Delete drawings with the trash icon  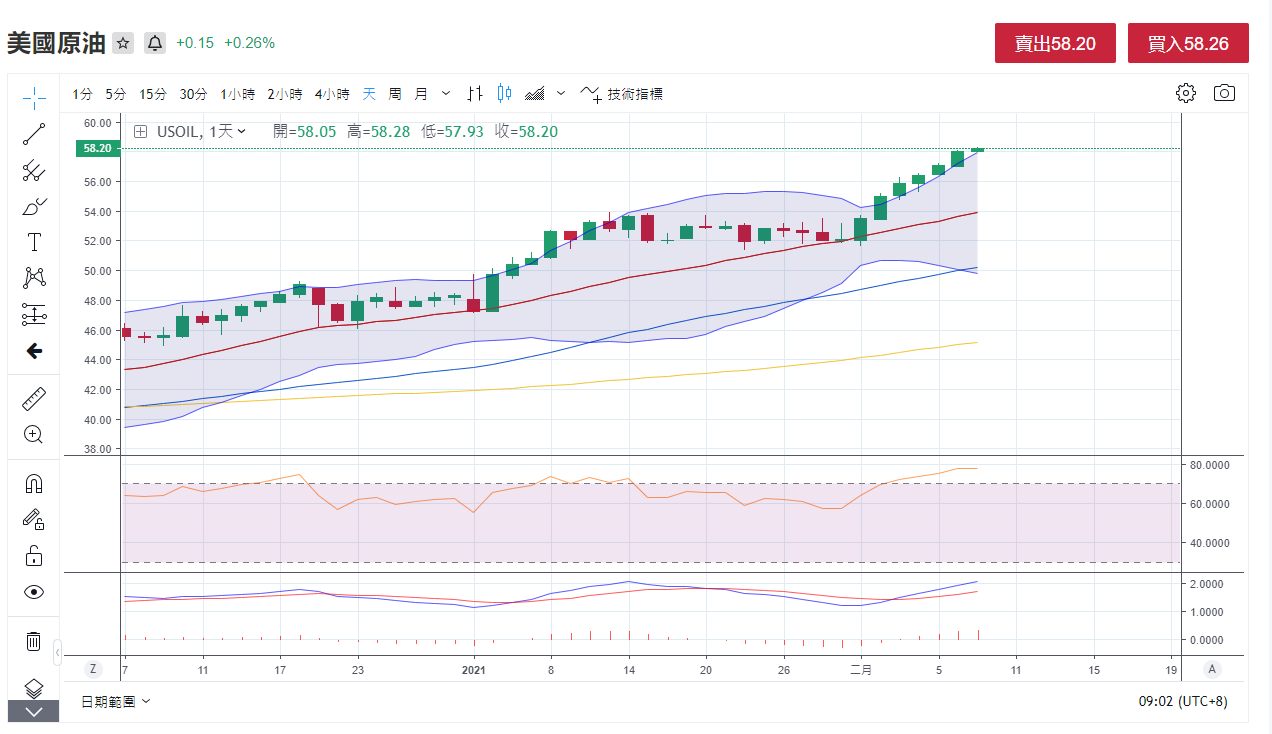coord(34,641)
